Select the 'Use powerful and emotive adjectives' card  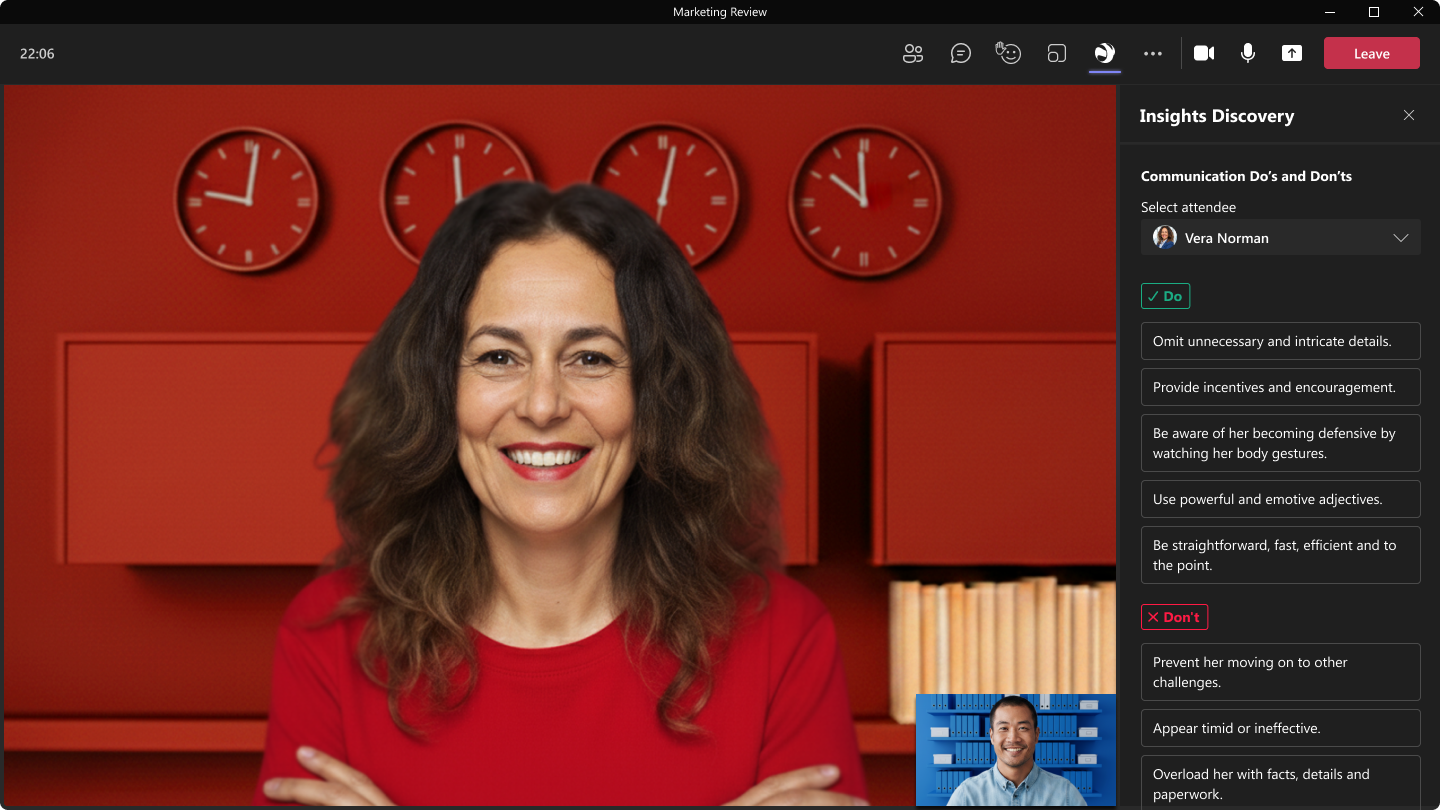pos(1280,499)
